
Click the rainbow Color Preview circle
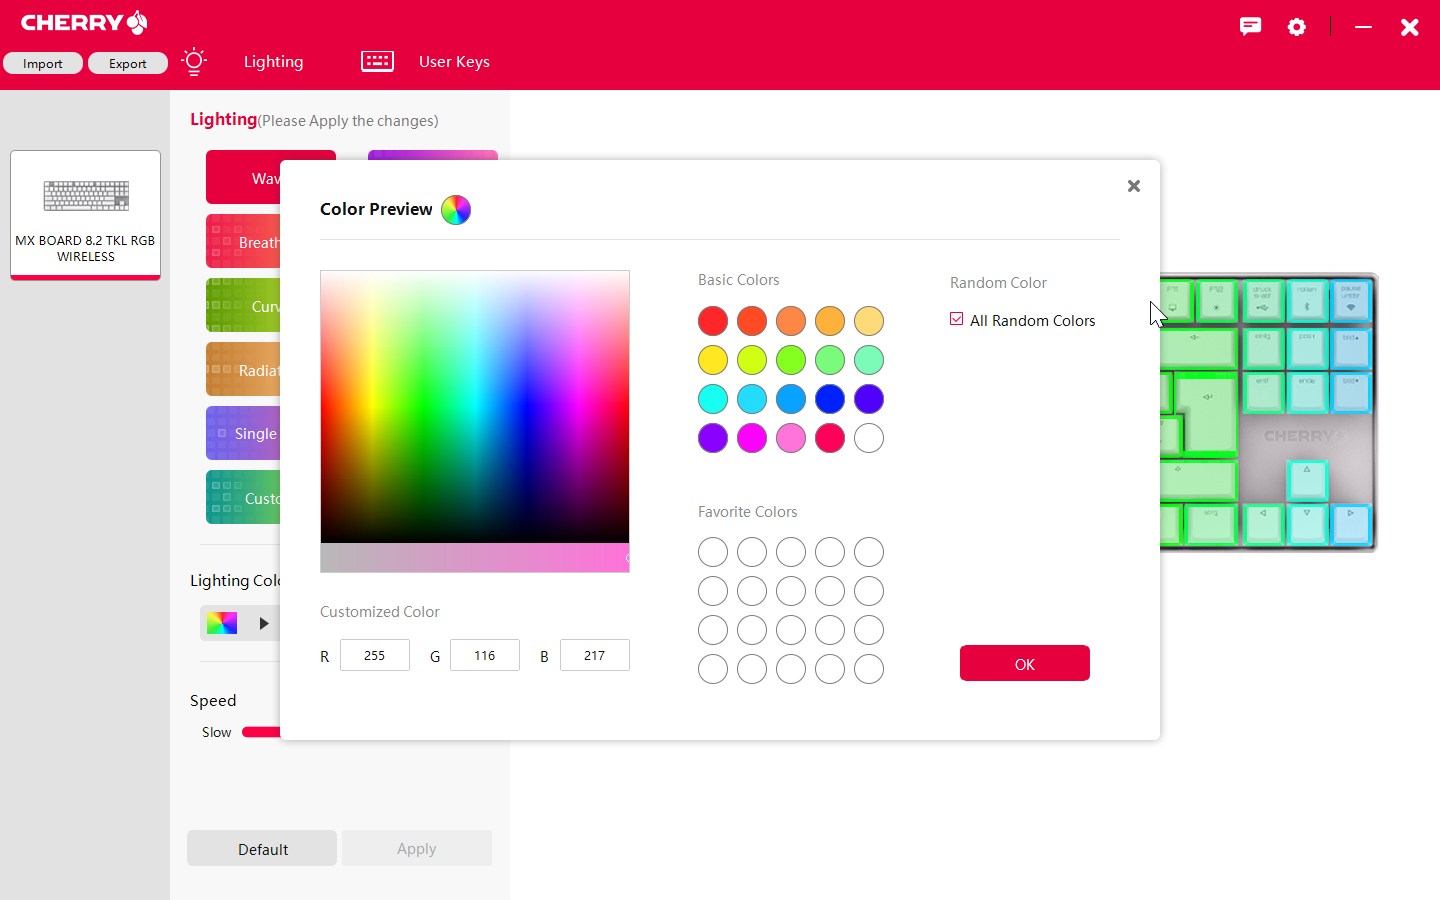(456, 210)
